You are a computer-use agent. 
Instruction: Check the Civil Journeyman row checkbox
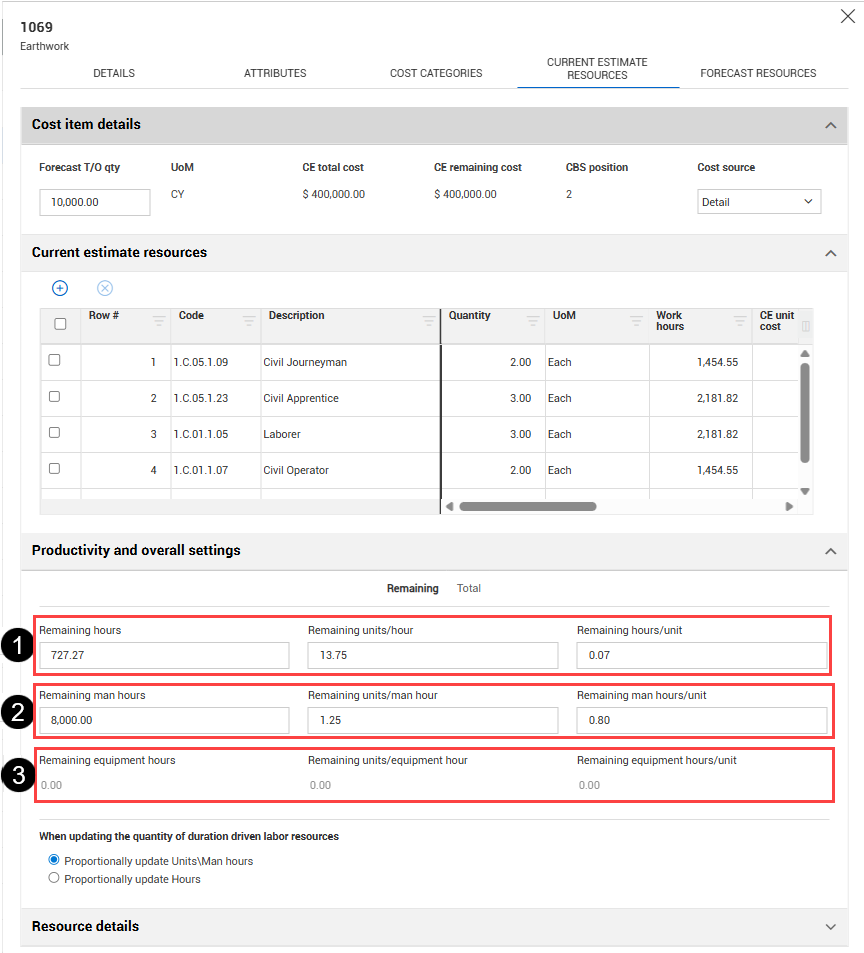[x=55, y=360]
